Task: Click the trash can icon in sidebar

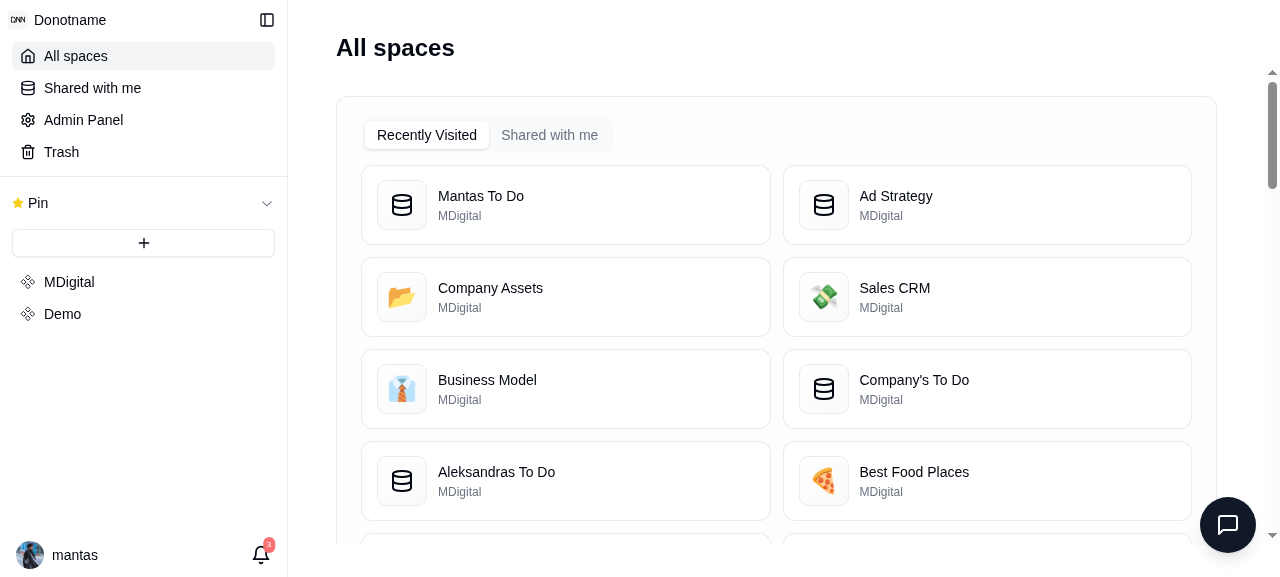Action: (28, 152)
